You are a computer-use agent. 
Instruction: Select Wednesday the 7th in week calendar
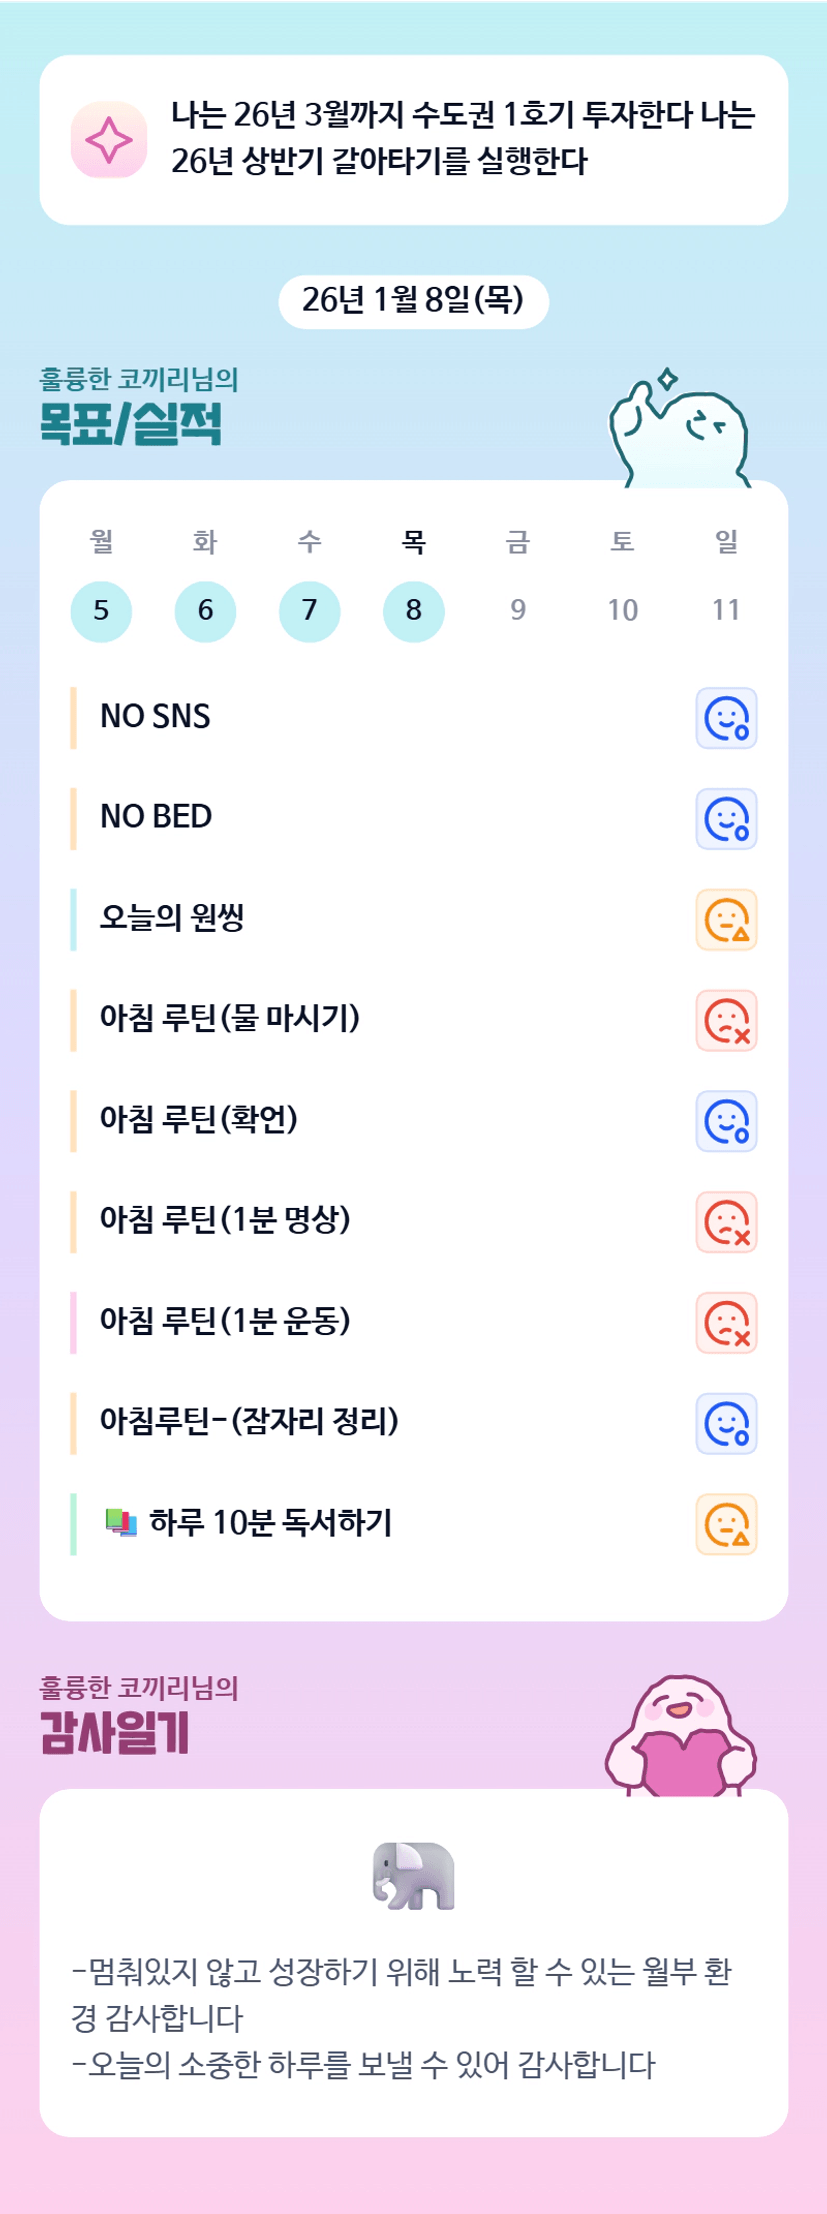(x=309, y=611)
